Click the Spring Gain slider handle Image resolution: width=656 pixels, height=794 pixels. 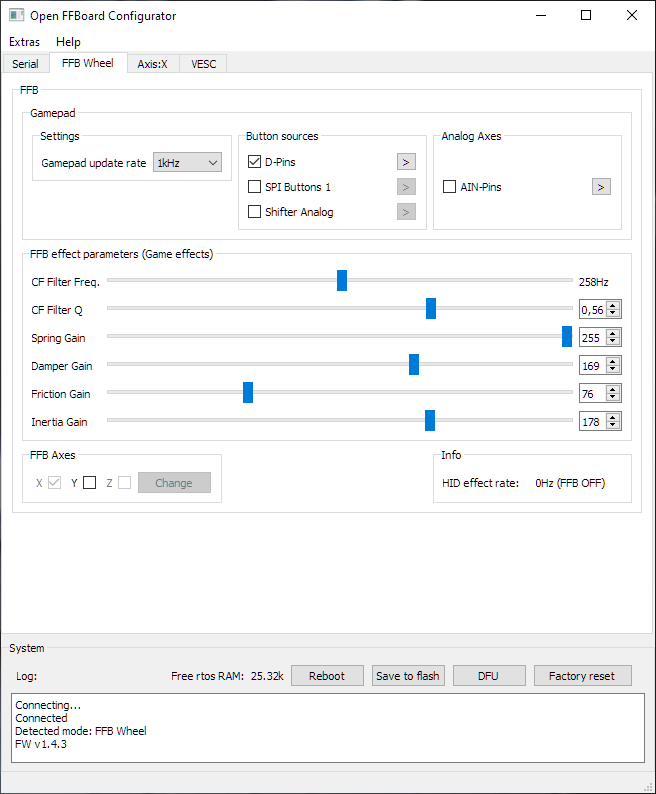[x=567, y=337]
